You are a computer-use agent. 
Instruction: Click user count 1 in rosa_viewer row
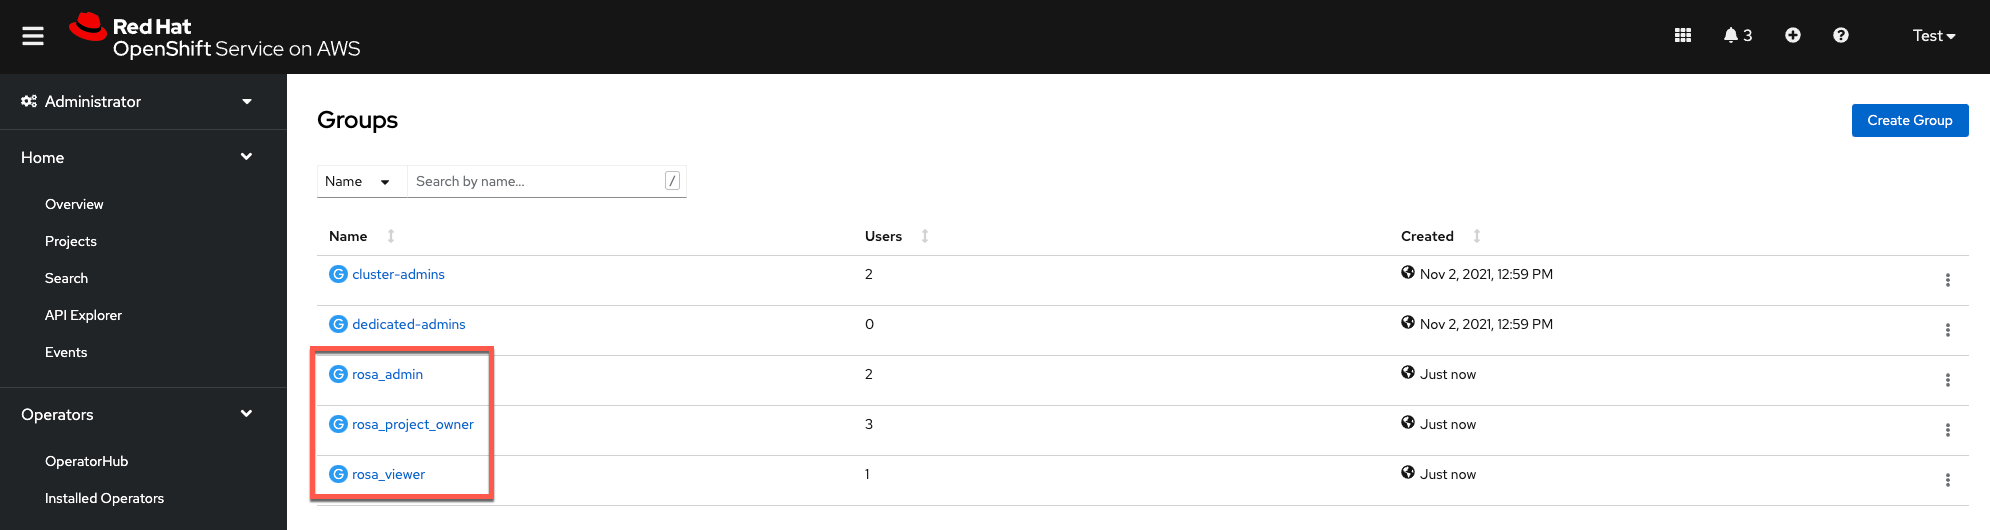868,474
